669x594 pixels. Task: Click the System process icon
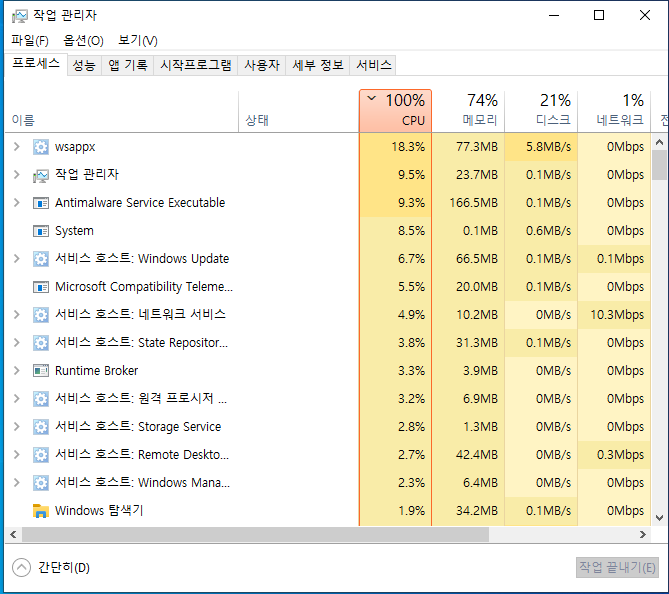[x=41, y=231]
